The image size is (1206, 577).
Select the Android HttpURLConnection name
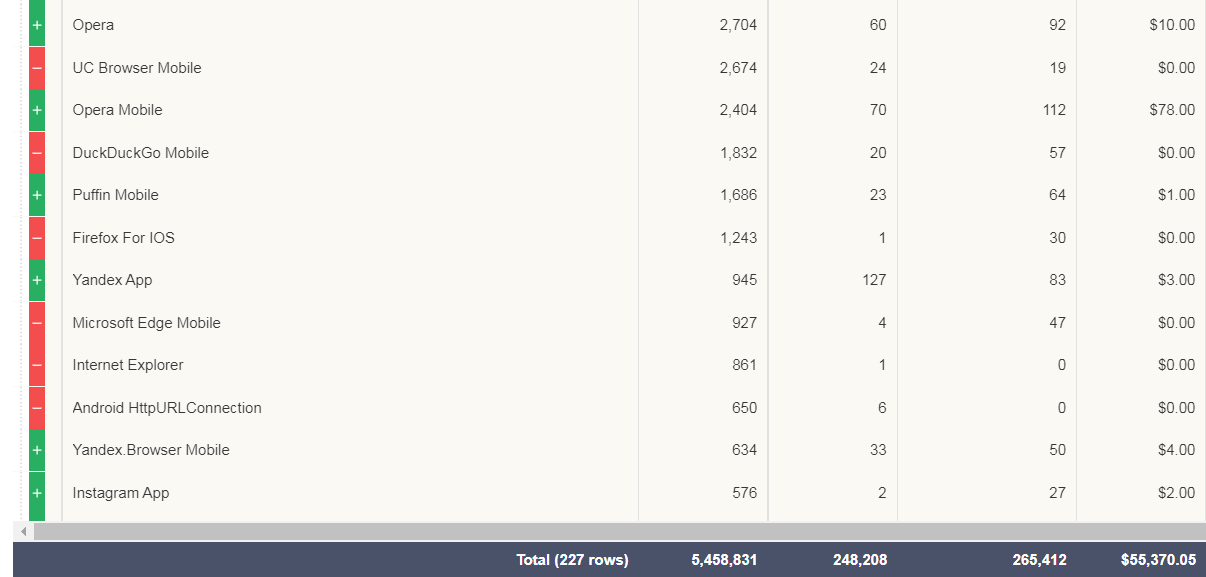pyautogui.click(x=167, y=408)
